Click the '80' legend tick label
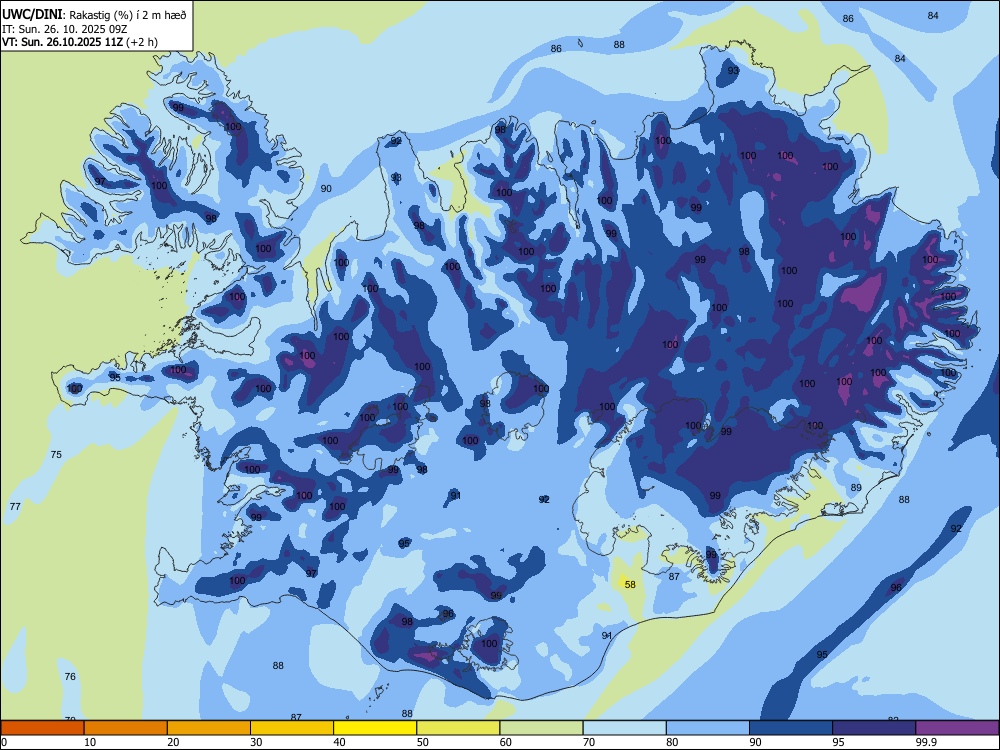Viewport: 1000px width, 750px height. click(x=672, y=742)
